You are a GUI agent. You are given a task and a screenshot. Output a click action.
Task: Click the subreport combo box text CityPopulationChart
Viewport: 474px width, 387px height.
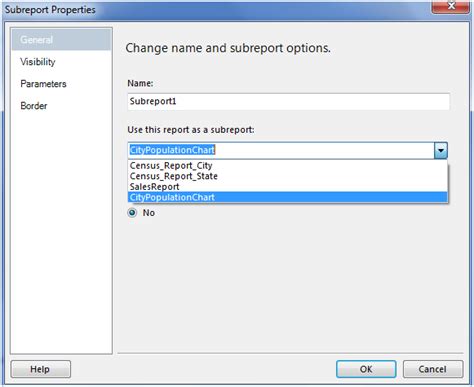coord(172,150)
